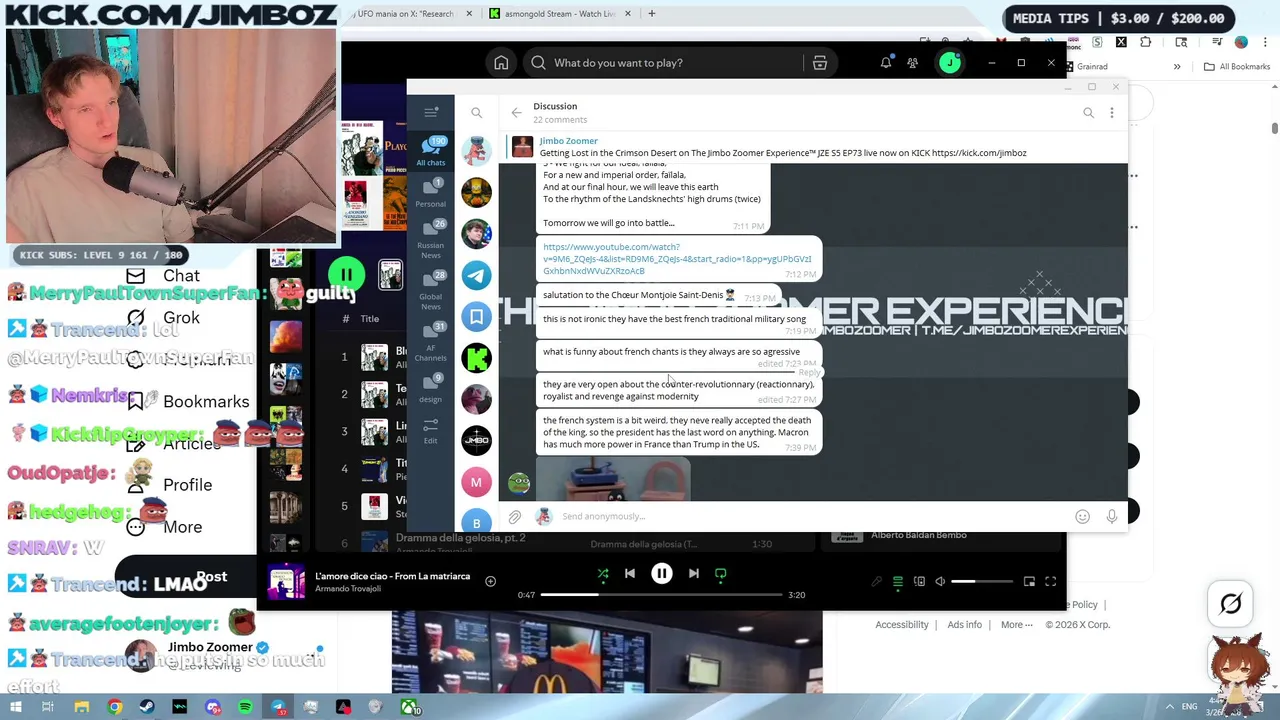This screenshot has width=1280, height=720.
Task: Open Xbox app from the taskbar
Action: [x=409, y=708]
